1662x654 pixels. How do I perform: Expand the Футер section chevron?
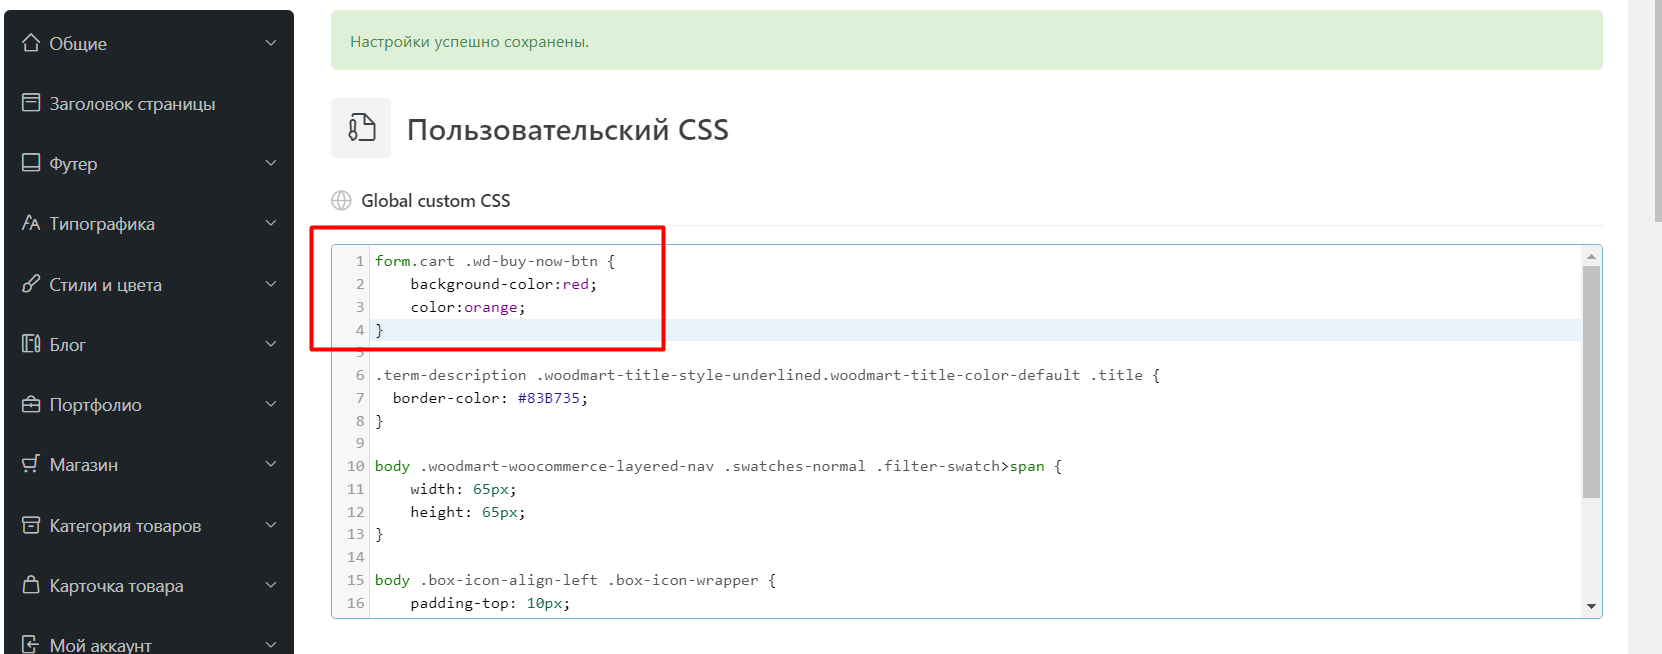271,163
